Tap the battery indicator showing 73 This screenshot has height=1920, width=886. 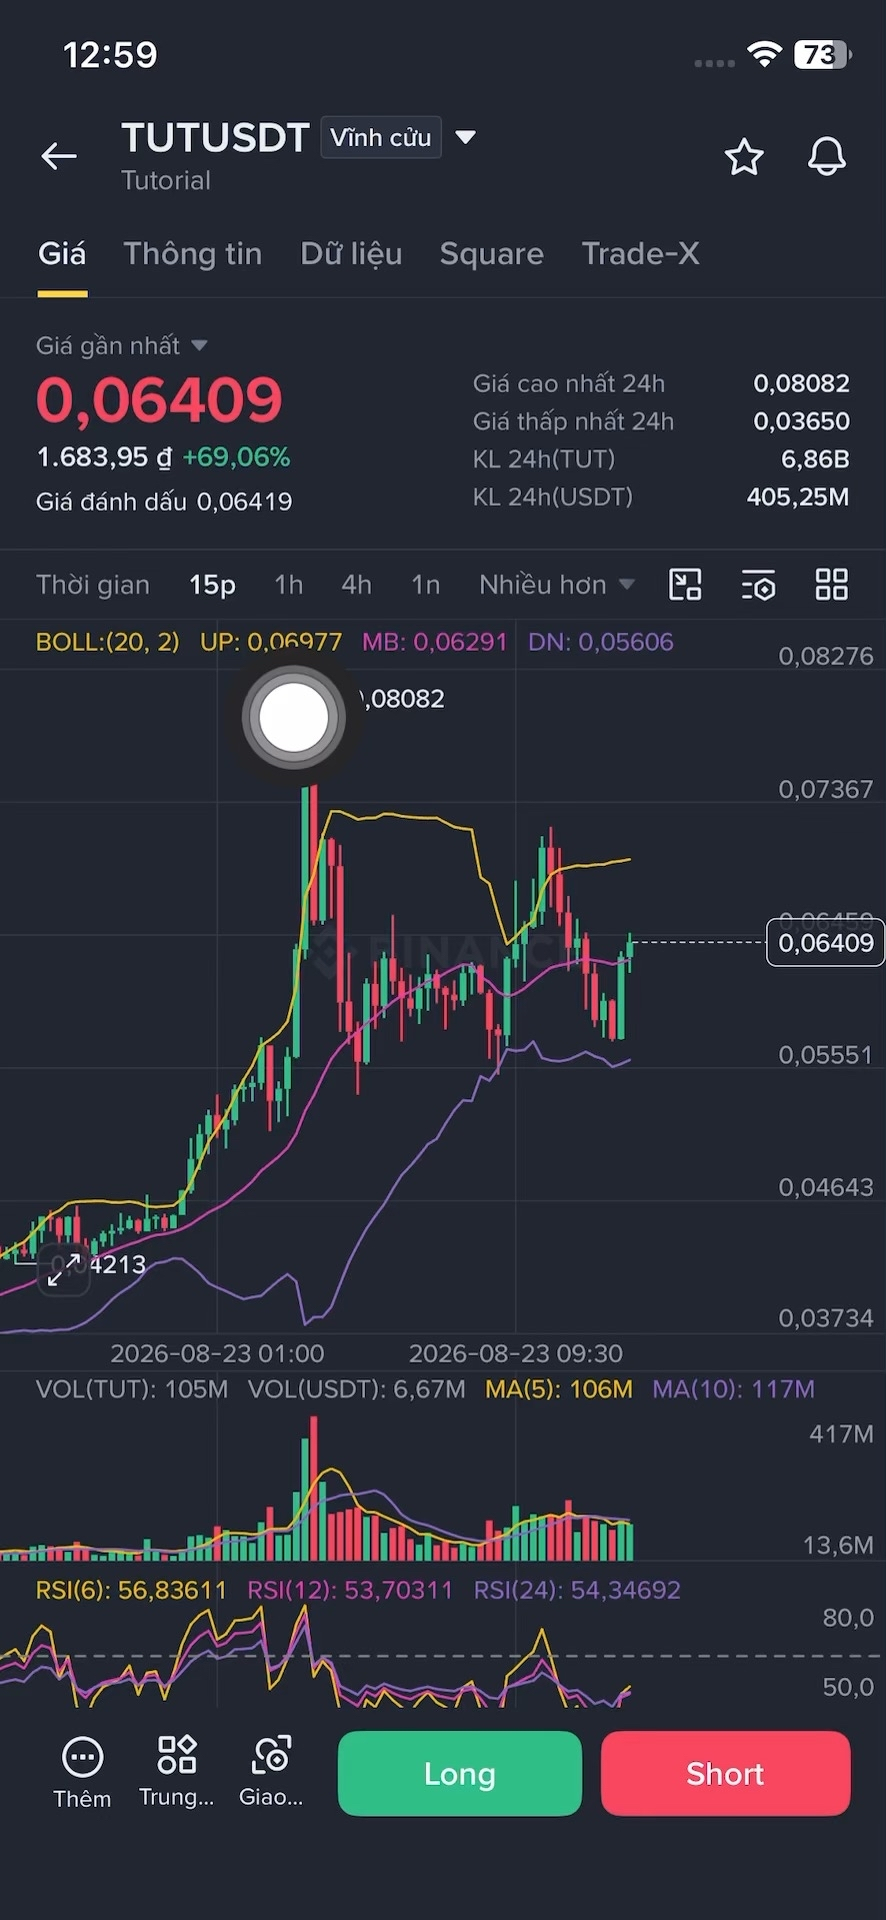(823, 54)
